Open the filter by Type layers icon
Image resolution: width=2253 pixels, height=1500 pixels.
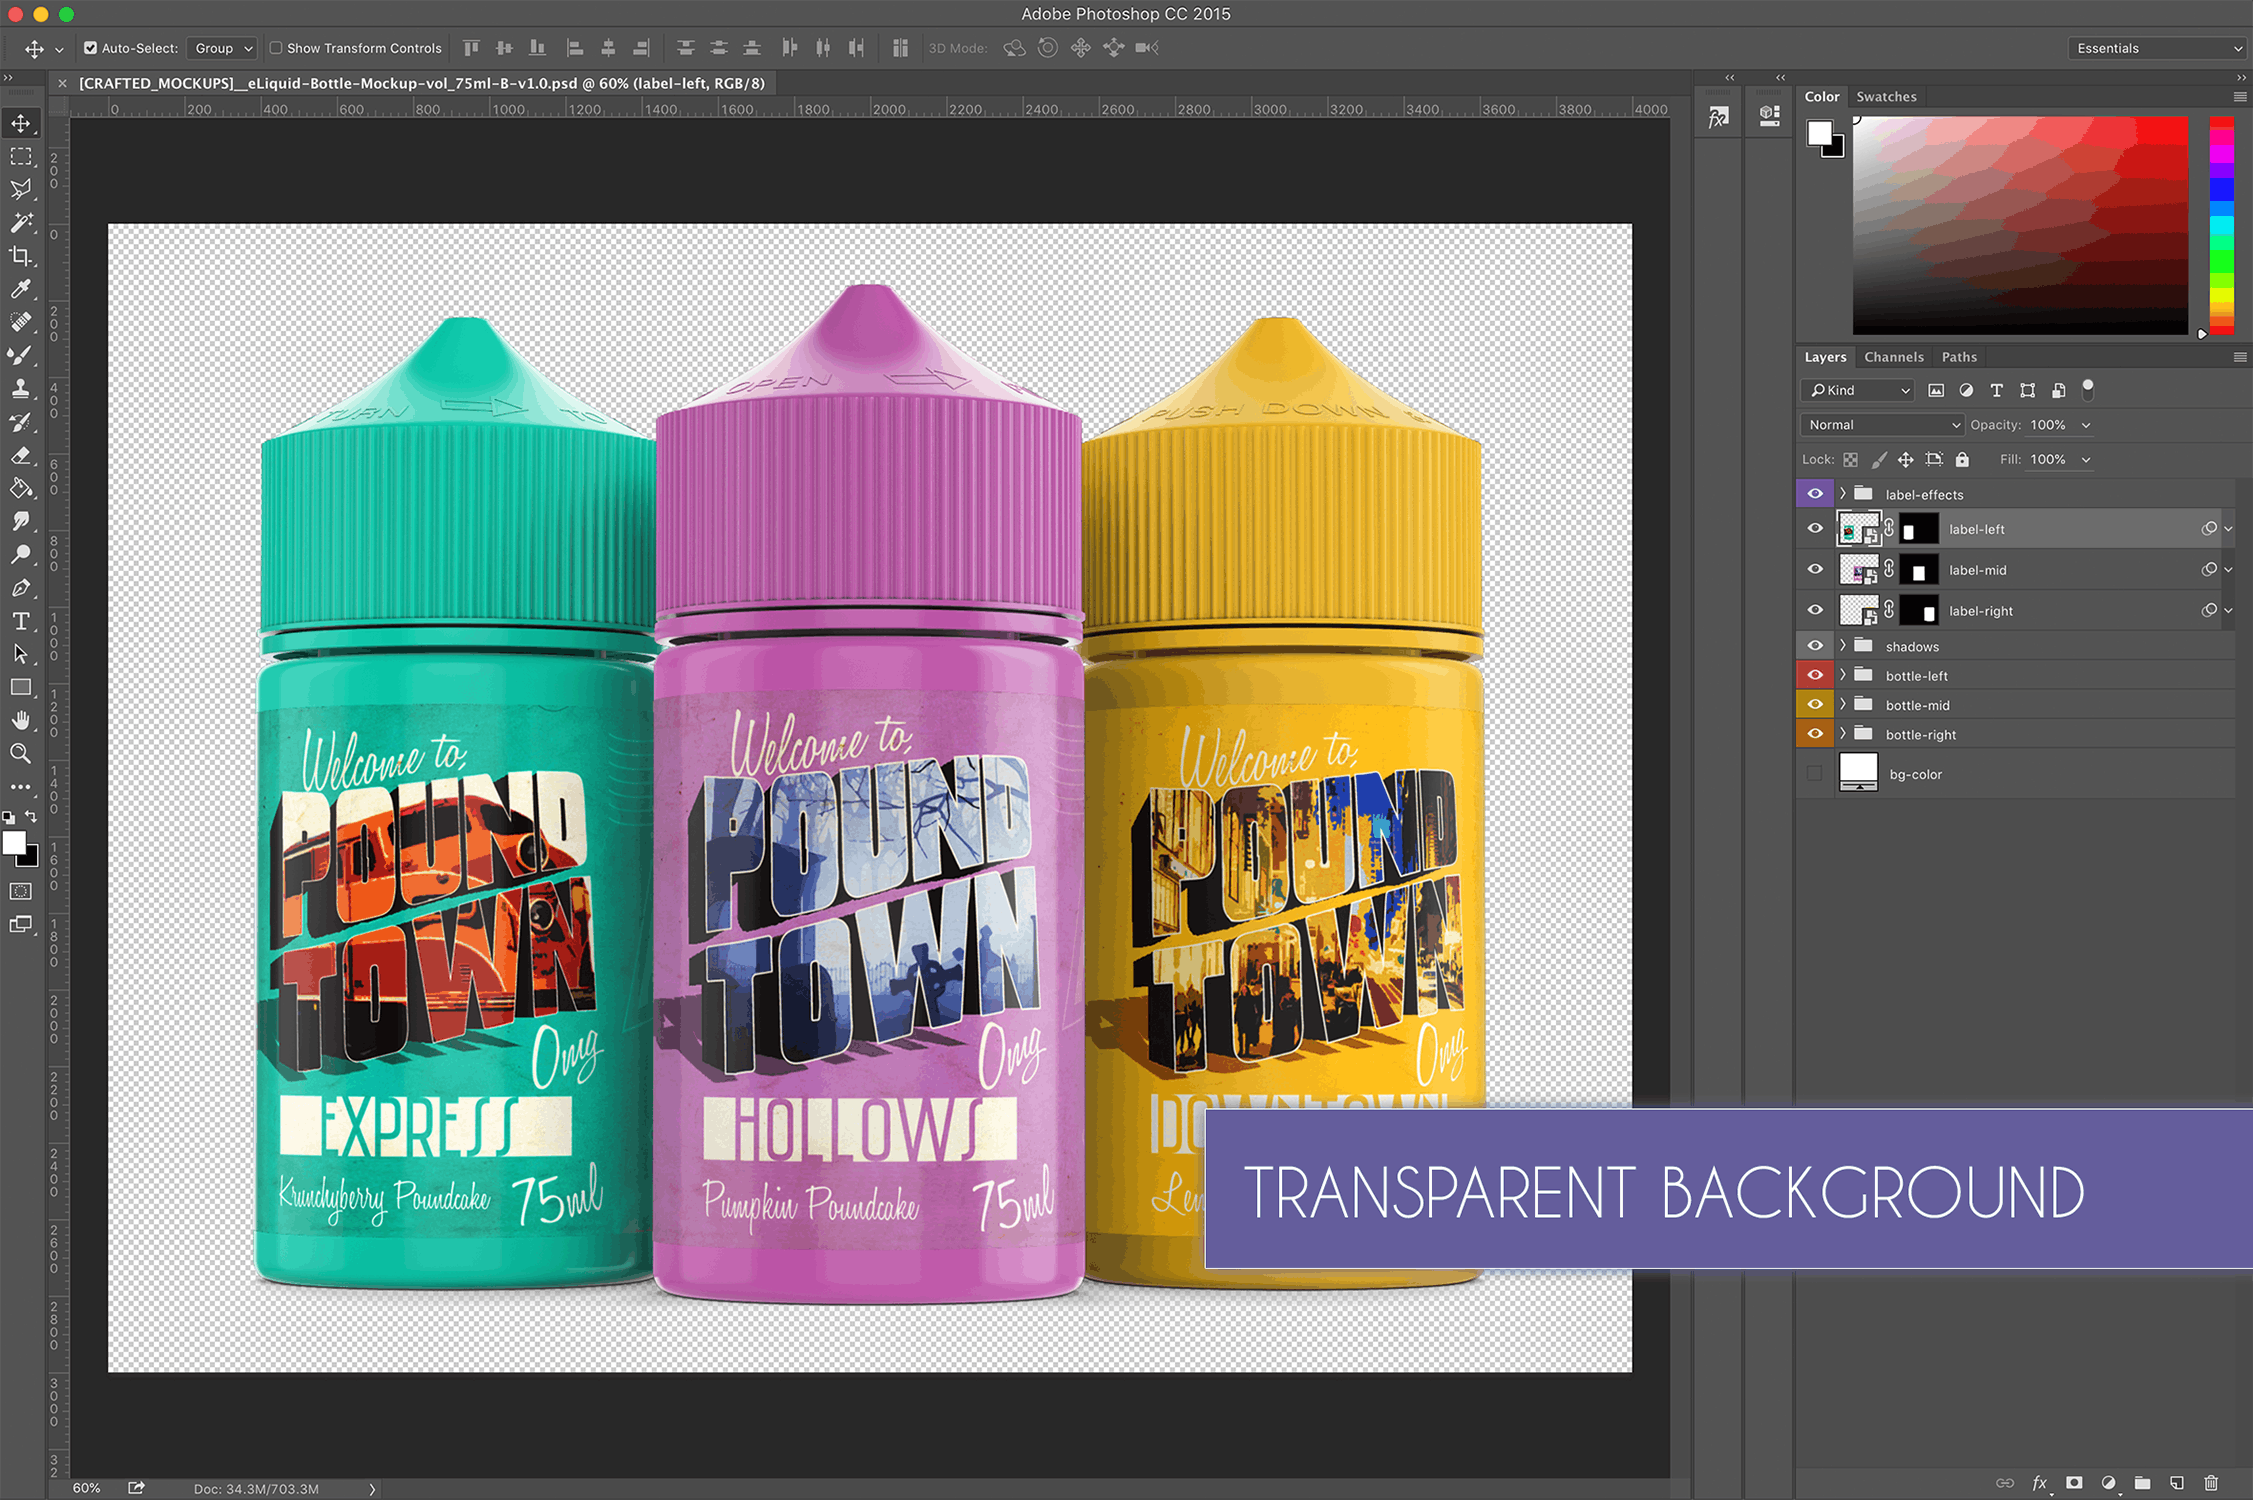1996,390
